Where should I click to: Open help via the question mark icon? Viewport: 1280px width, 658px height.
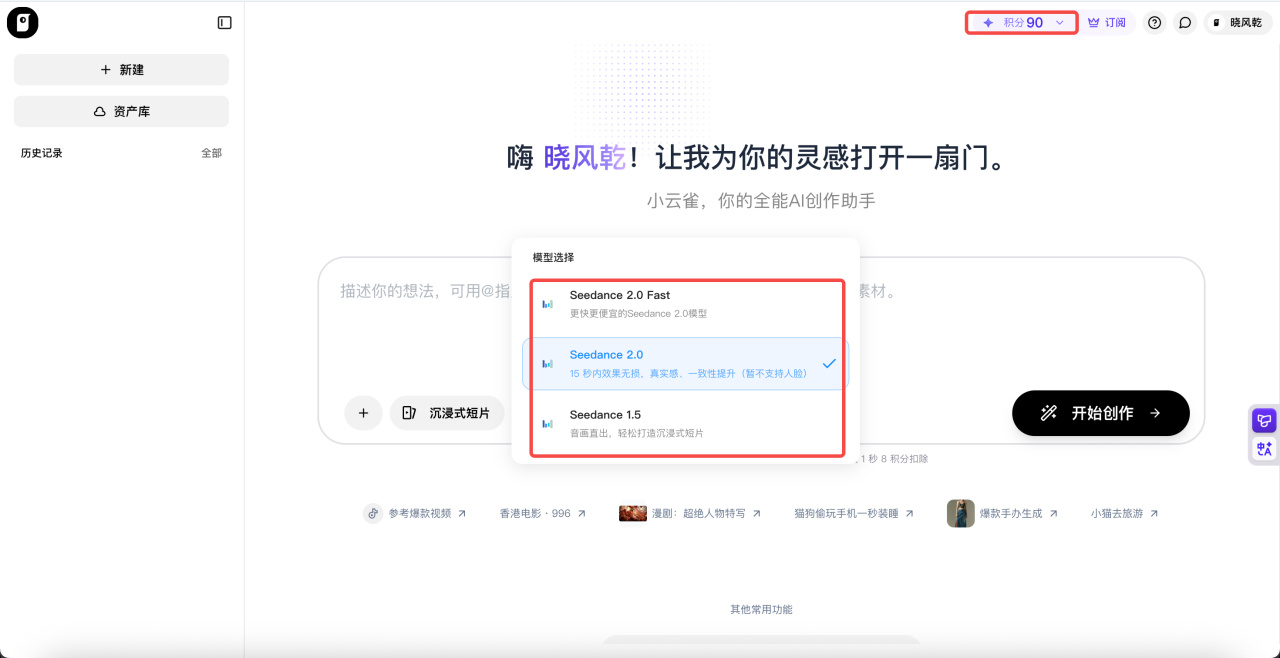[x=1155, y=22]
